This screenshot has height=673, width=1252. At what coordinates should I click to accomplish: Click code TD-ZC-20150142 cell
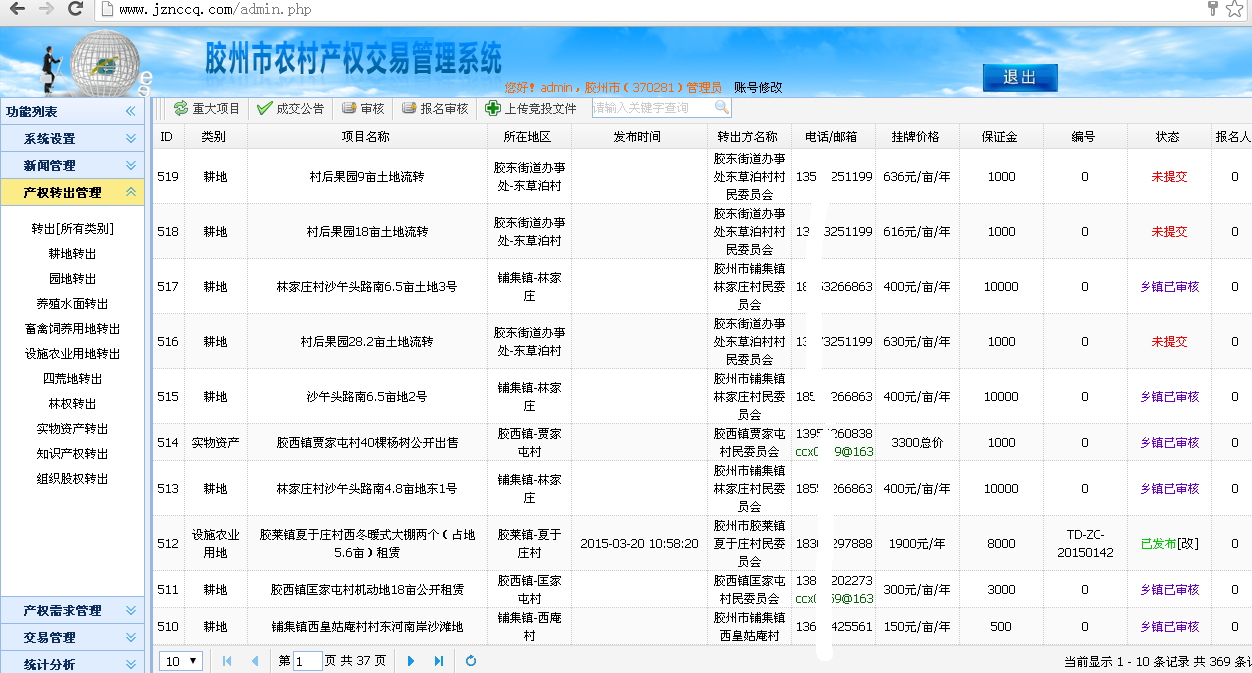tap(1085, 544)
